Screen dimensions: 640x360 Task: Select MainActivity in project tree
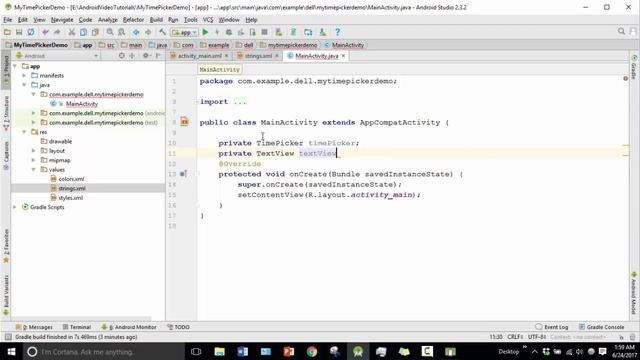click(x=82, y=104)
